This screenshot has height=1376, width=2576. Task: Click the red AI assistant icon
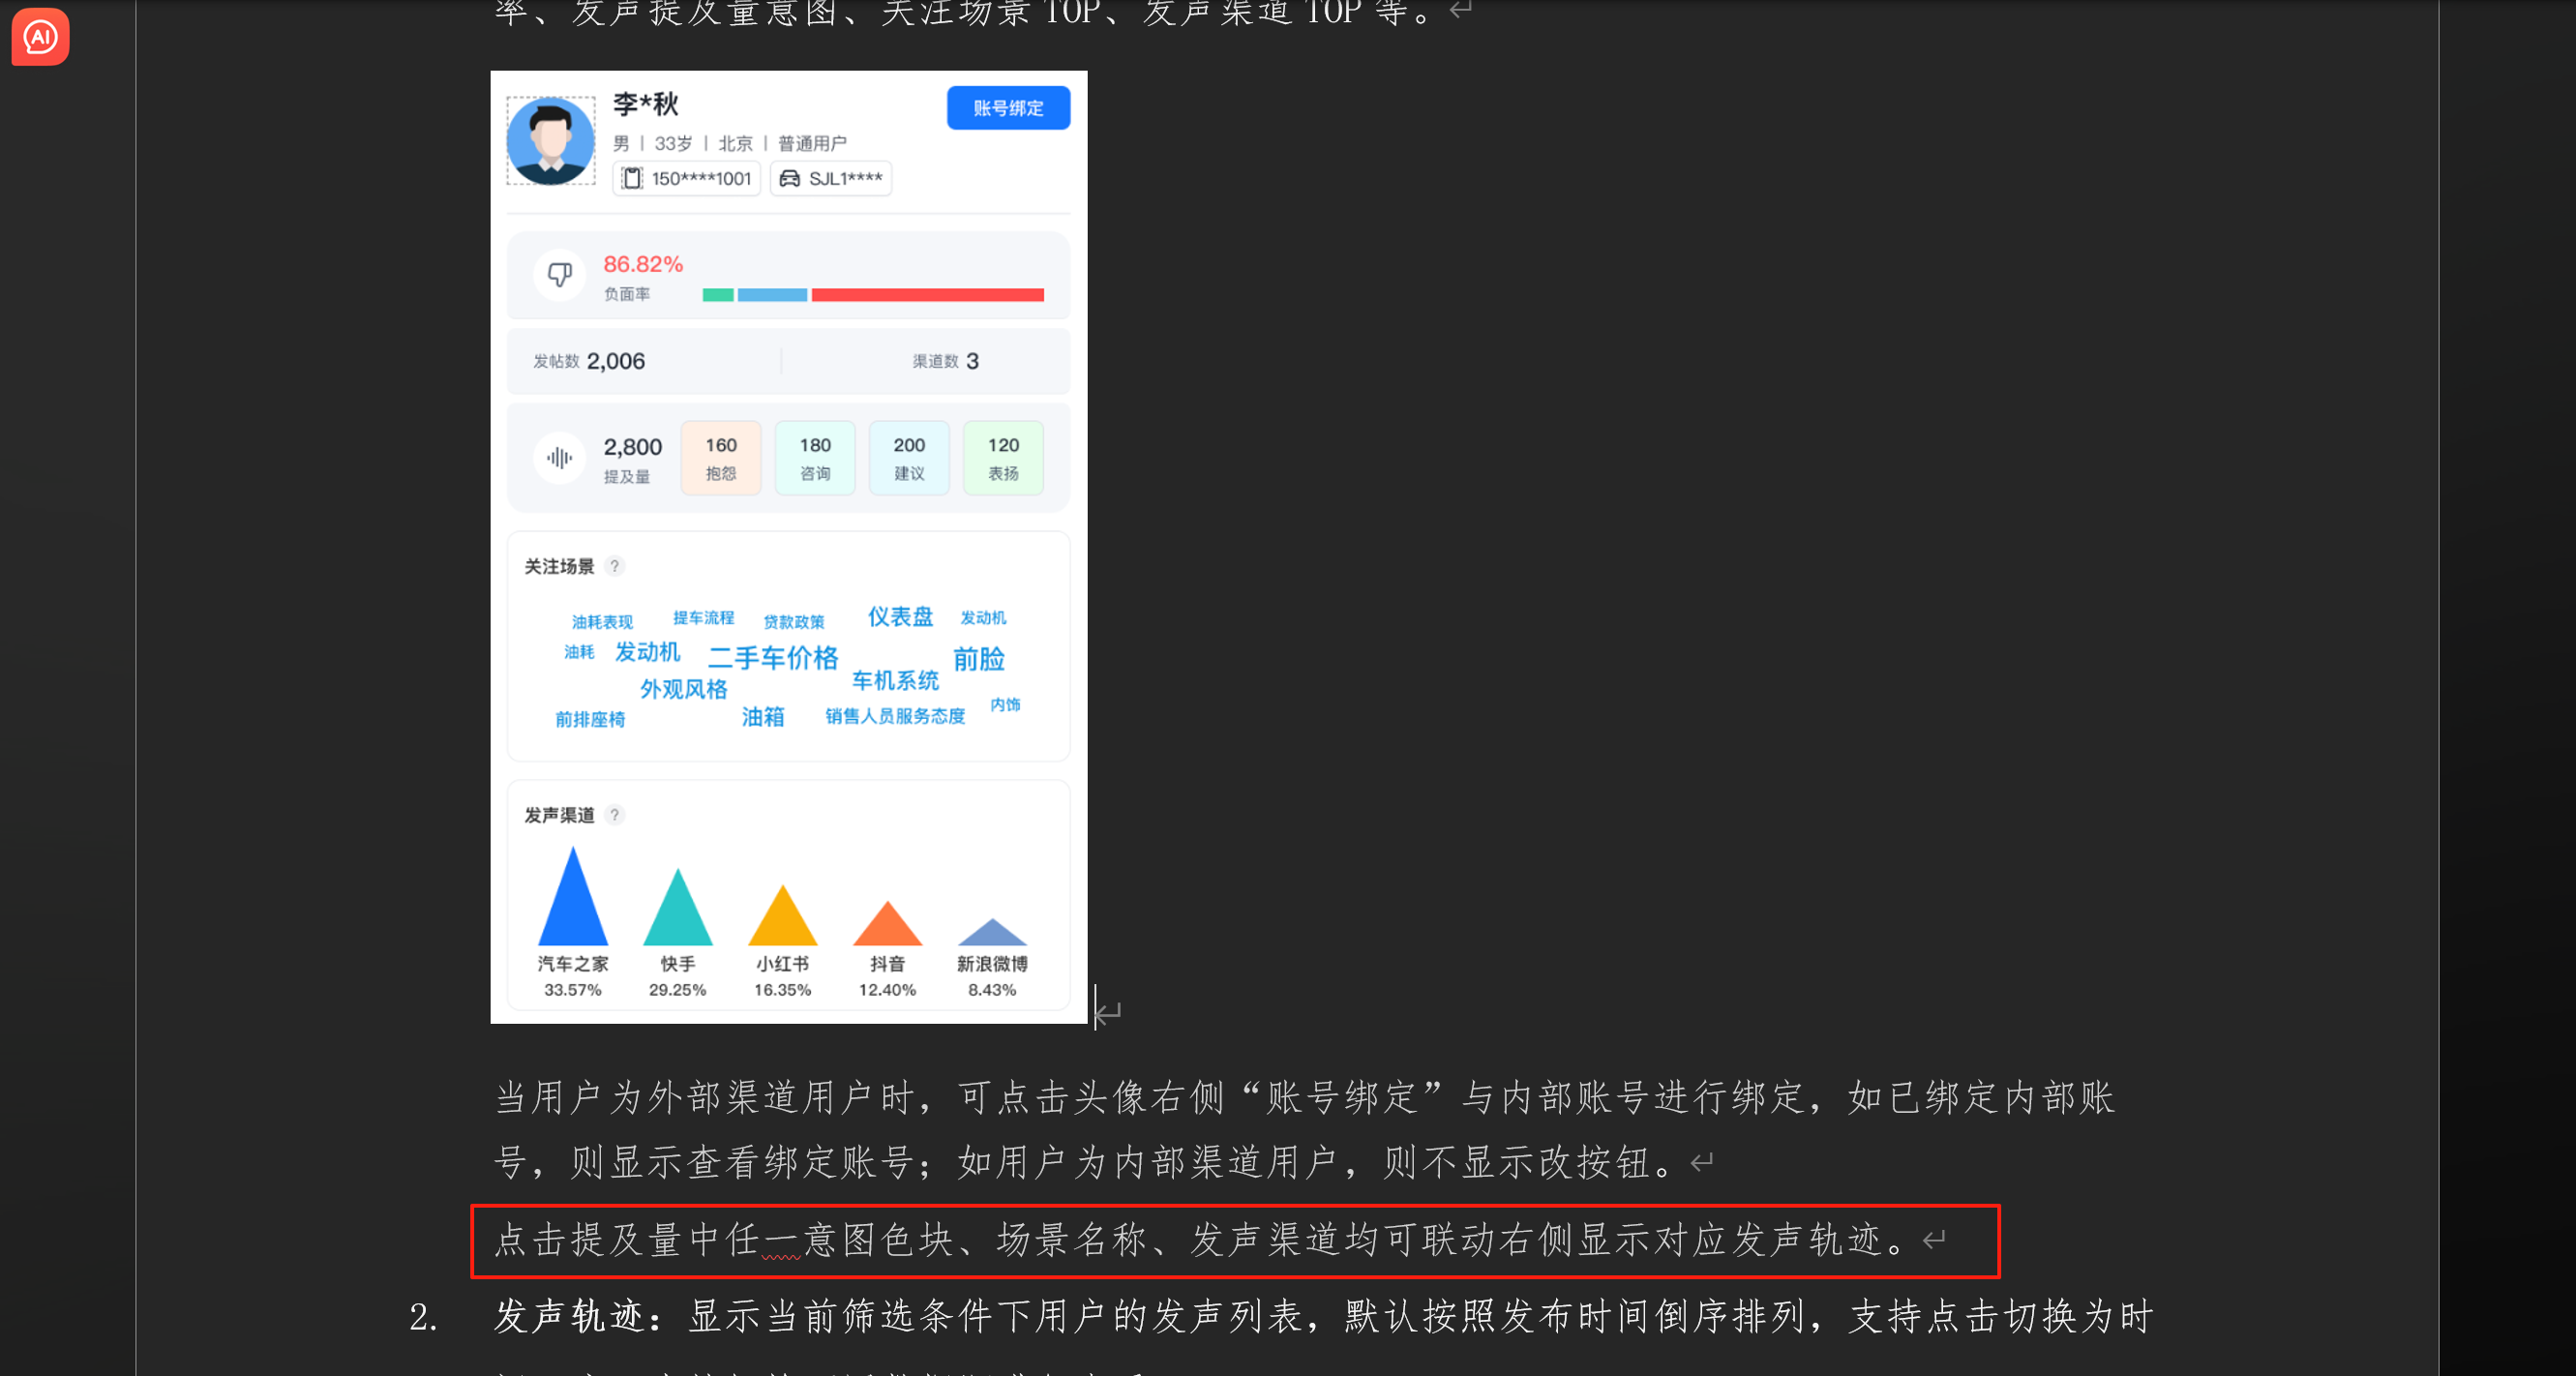click(x=40, y=37)
